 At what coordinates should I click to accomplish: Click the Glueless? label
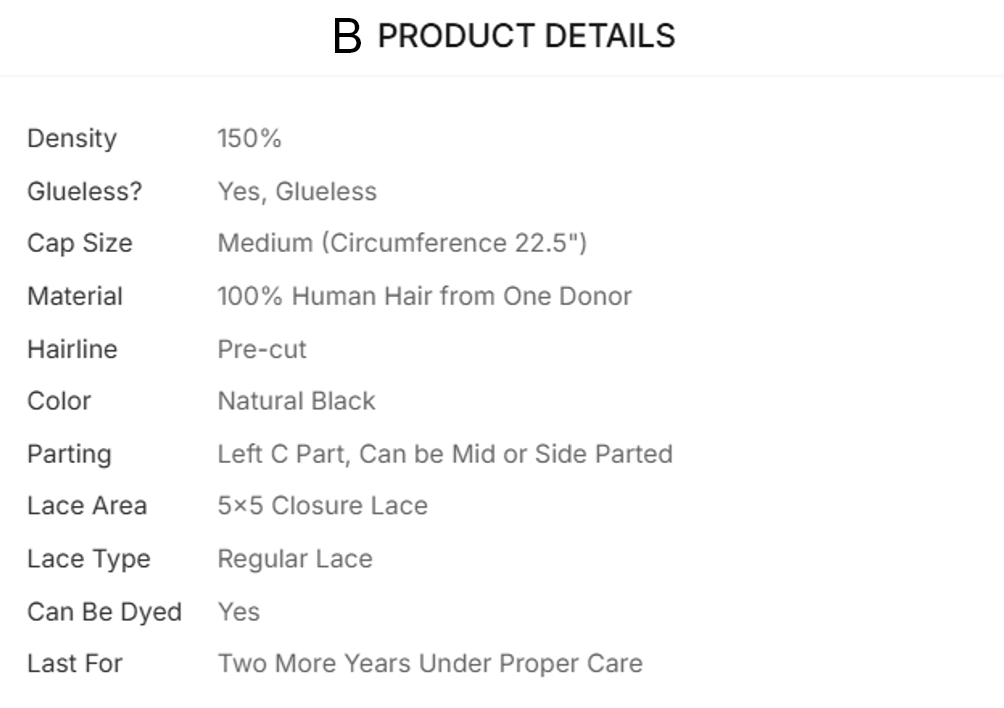[x=85, y=192]
